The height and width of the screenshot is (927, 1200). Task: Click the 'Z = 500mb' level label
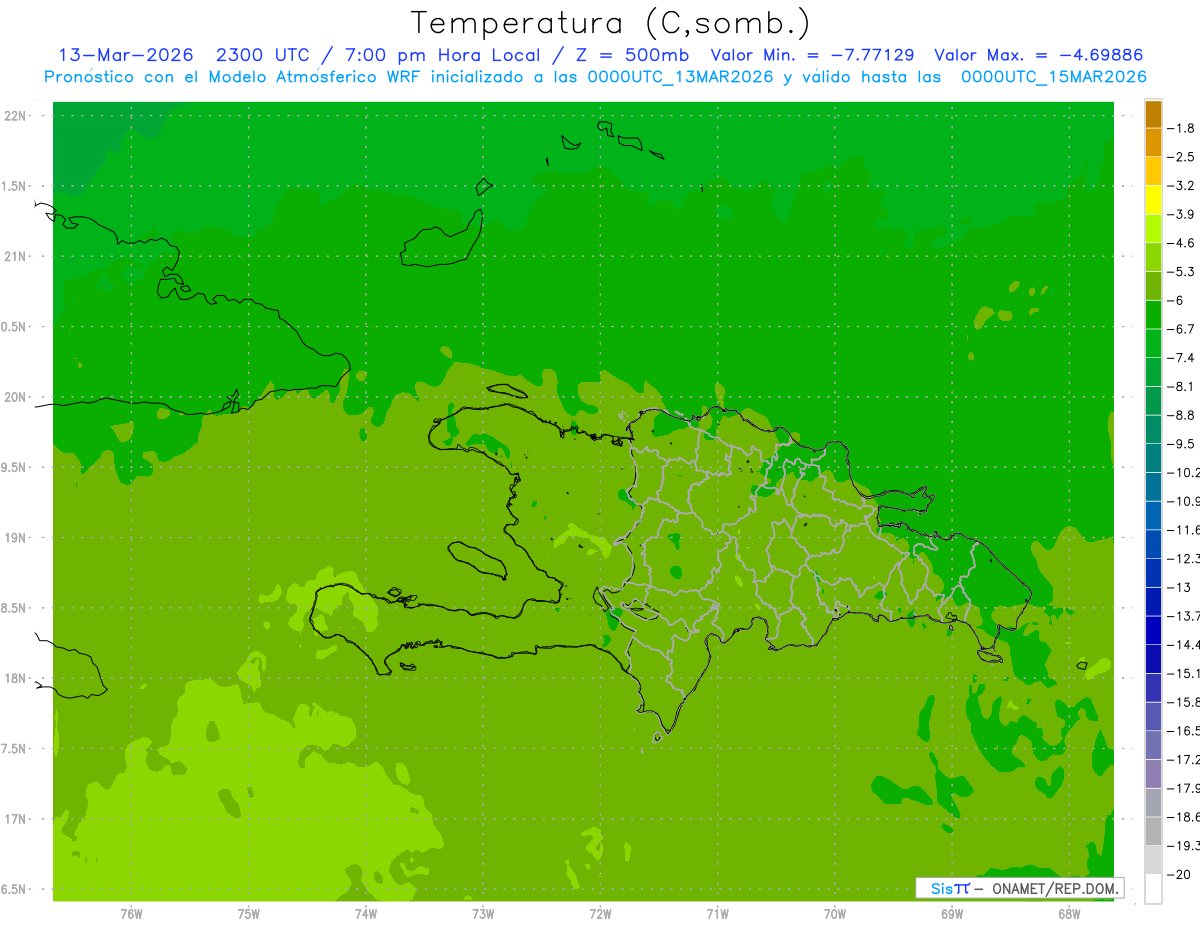(631, 55)
